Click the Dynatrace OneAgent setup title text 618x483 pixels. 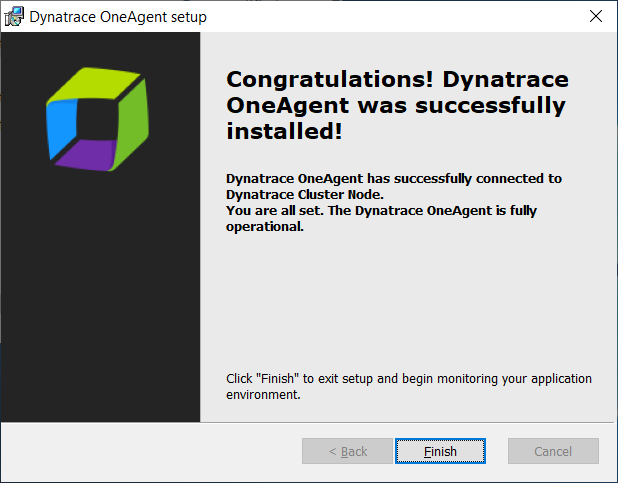118,17
